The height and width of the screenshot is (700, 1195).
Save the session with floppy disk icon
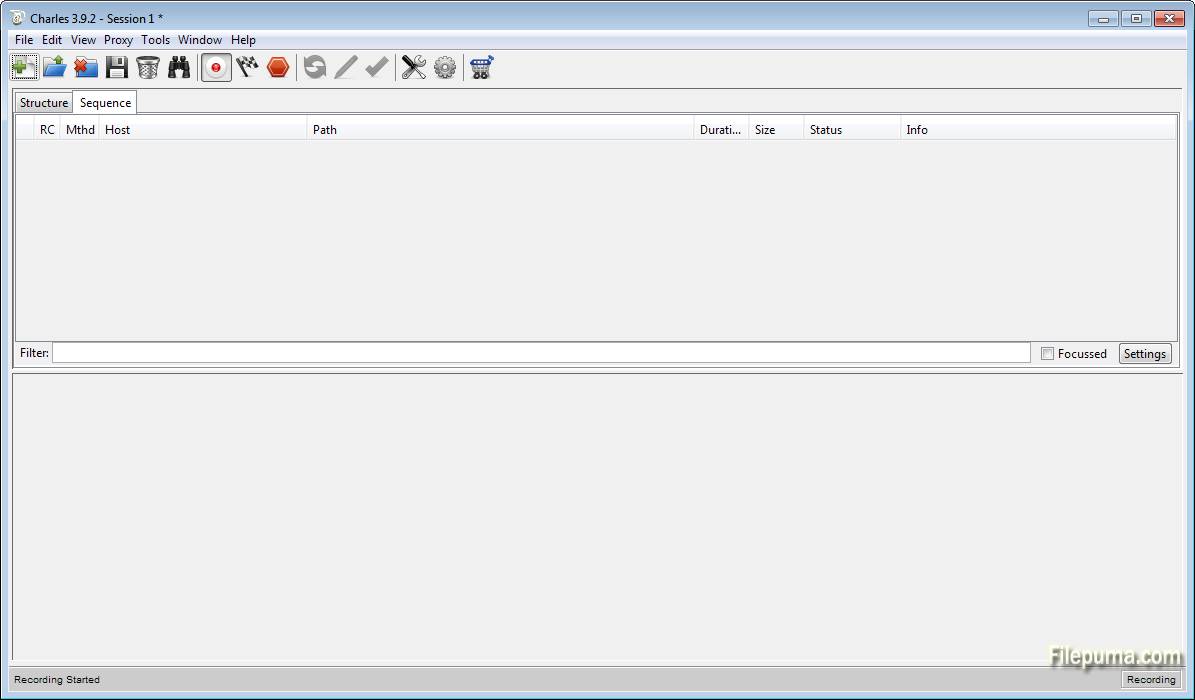115,67
